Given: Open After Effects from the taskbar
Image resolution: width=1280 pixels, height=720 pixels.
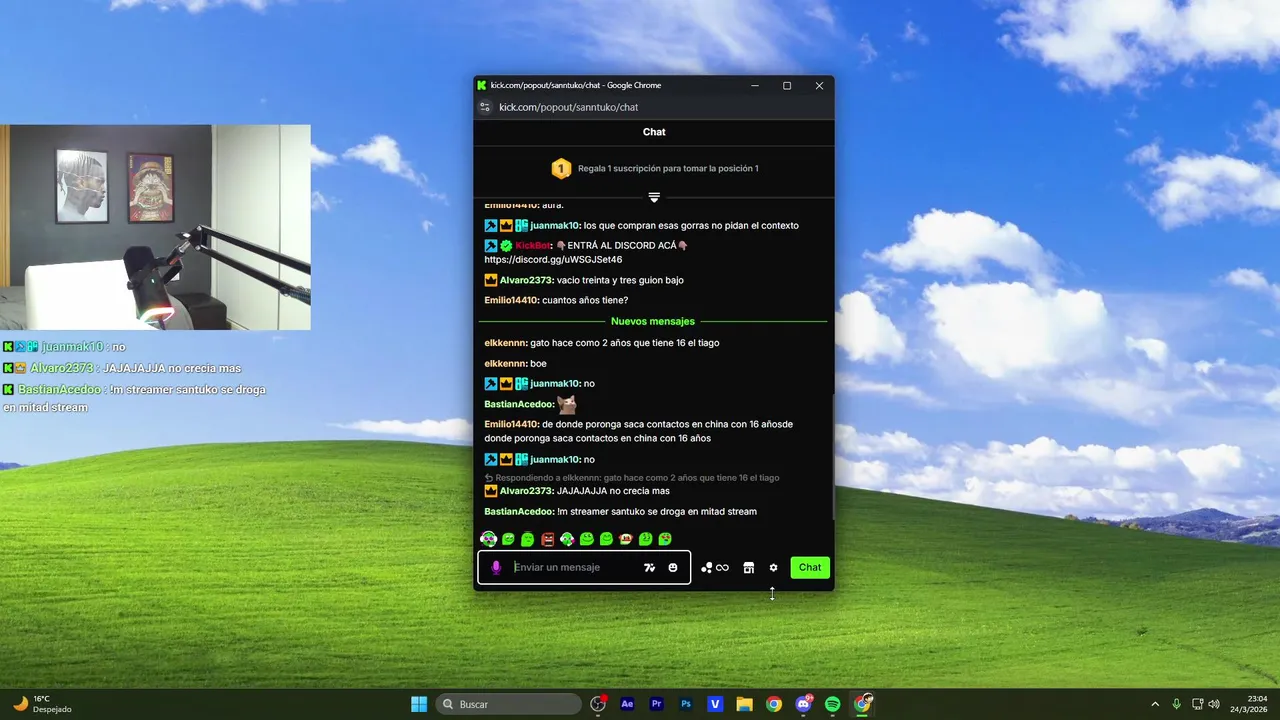Looking at the screenshot, I should coord(627,704).
